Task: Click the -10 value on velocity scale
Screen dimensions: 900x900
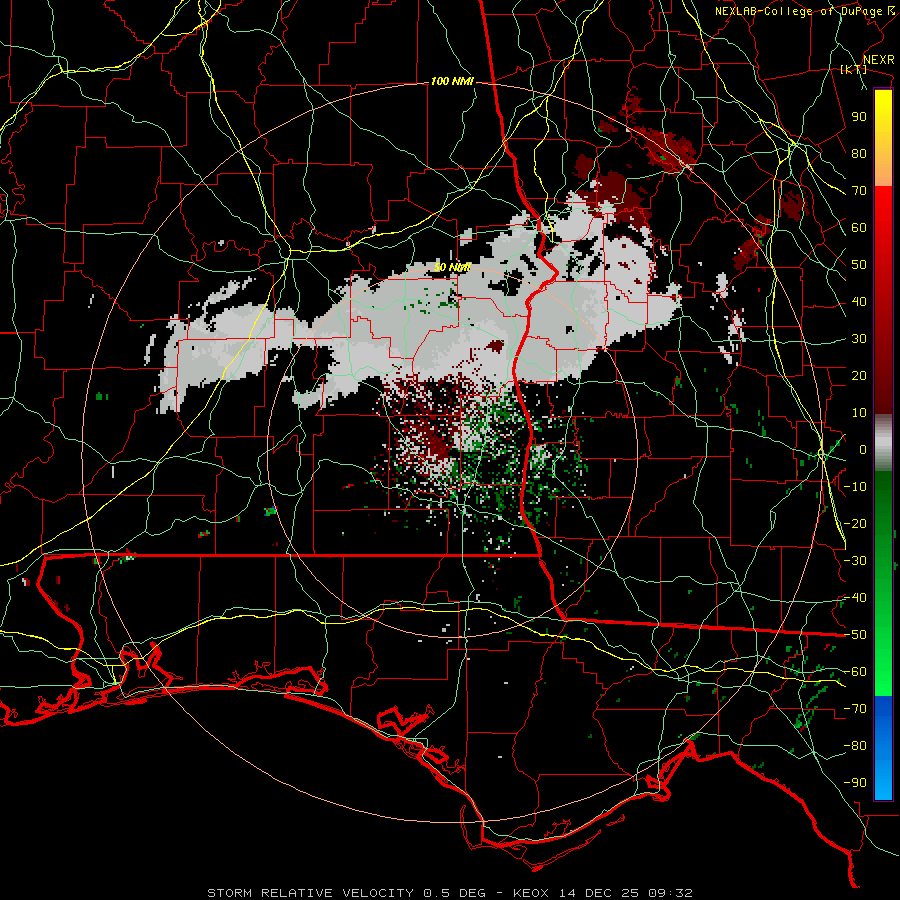Action: coord(855,487)
